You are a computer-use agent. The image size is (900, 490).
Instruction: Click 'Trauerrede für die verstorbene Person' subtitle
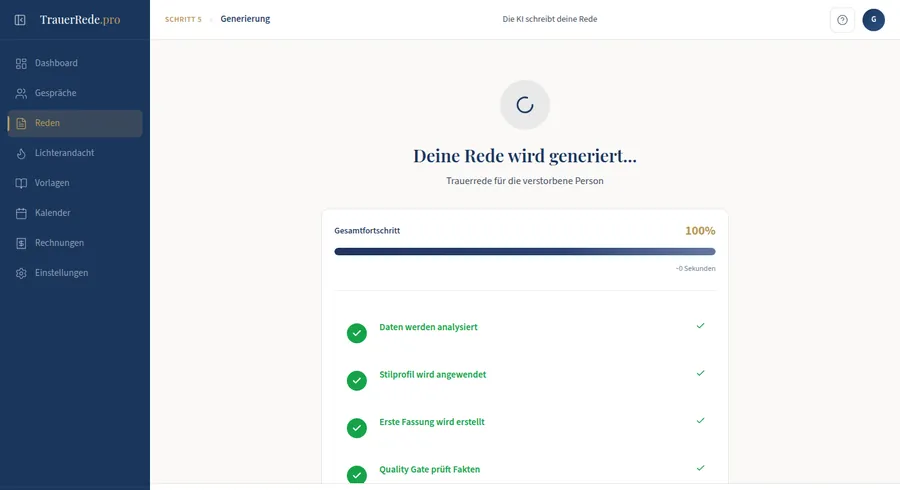(x=525, y=181)
